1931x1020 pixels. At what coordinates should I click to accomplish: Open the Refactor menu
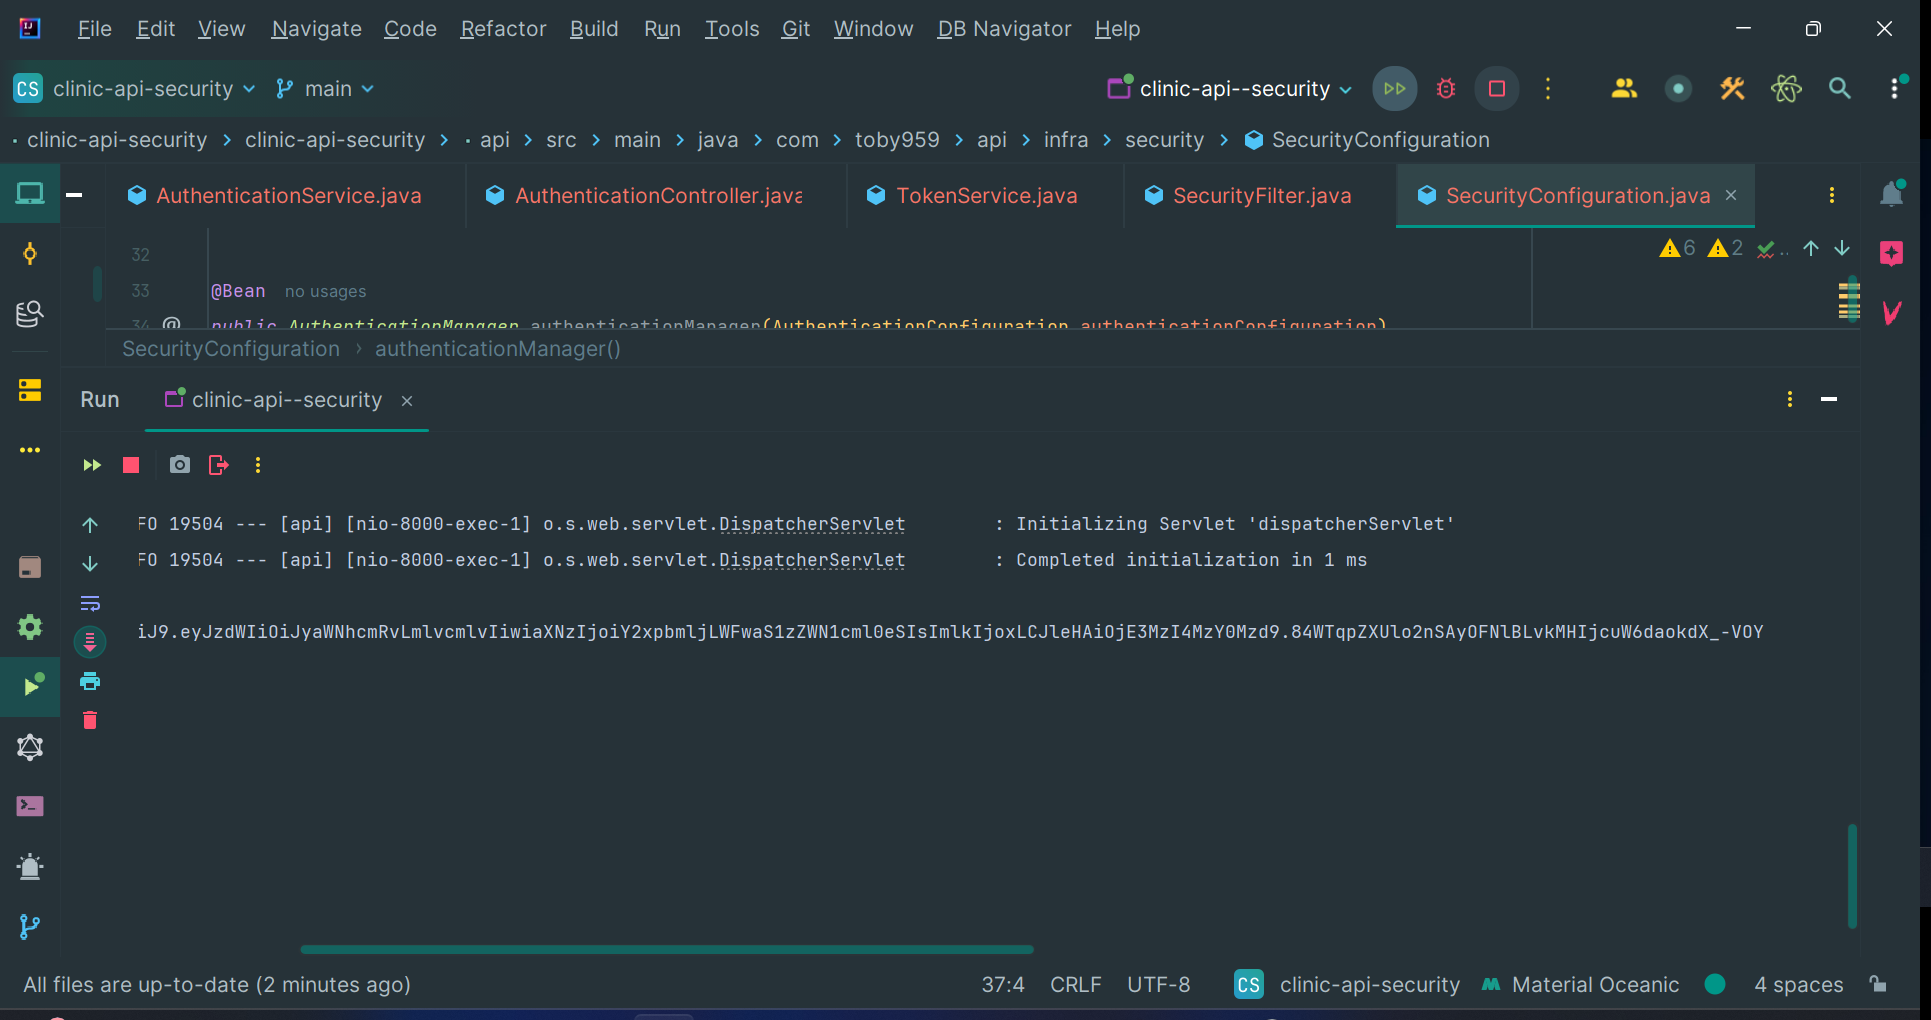503,29
